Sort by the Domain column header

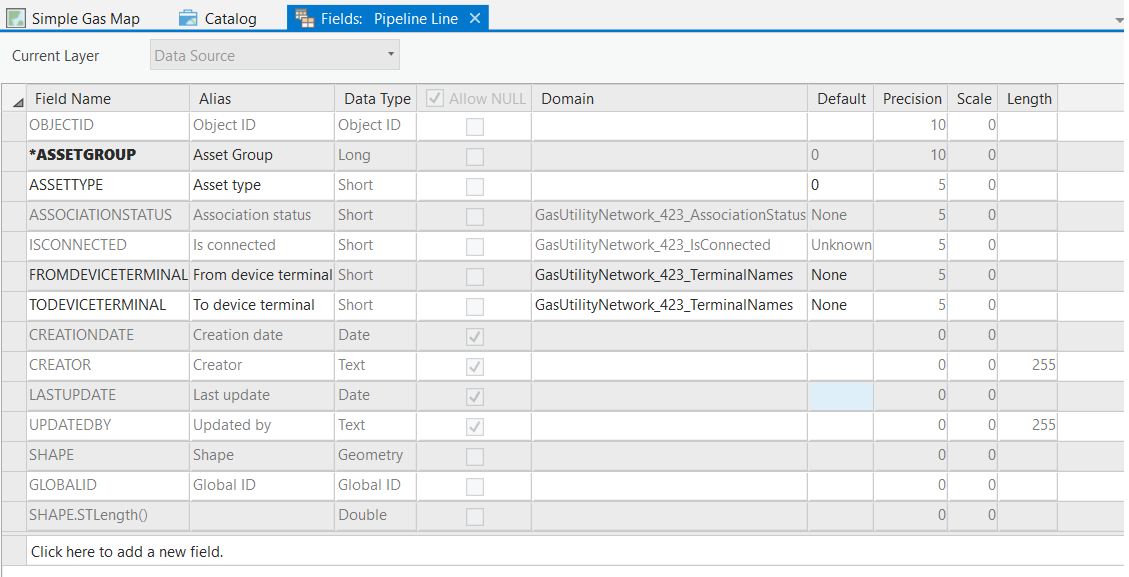(670, 99)
